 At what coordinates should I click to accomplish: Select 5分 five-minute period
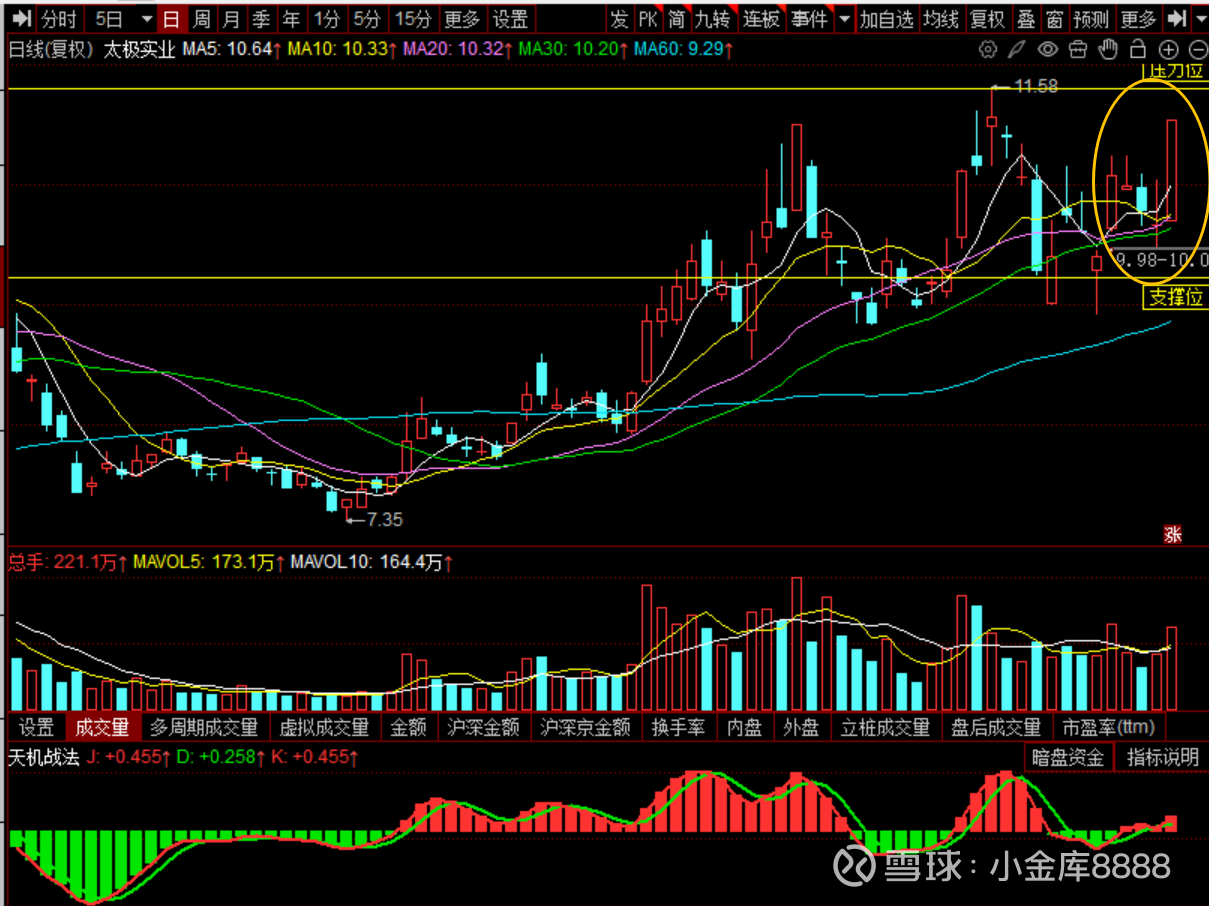(367, 19)
